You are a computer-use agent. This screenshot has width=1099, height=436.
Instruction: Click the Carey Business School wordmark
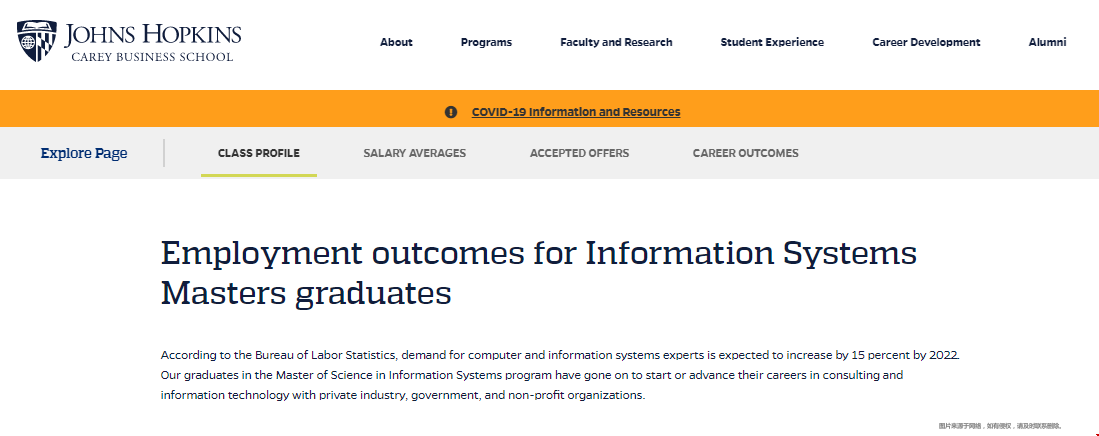click(x=152, y=57)
